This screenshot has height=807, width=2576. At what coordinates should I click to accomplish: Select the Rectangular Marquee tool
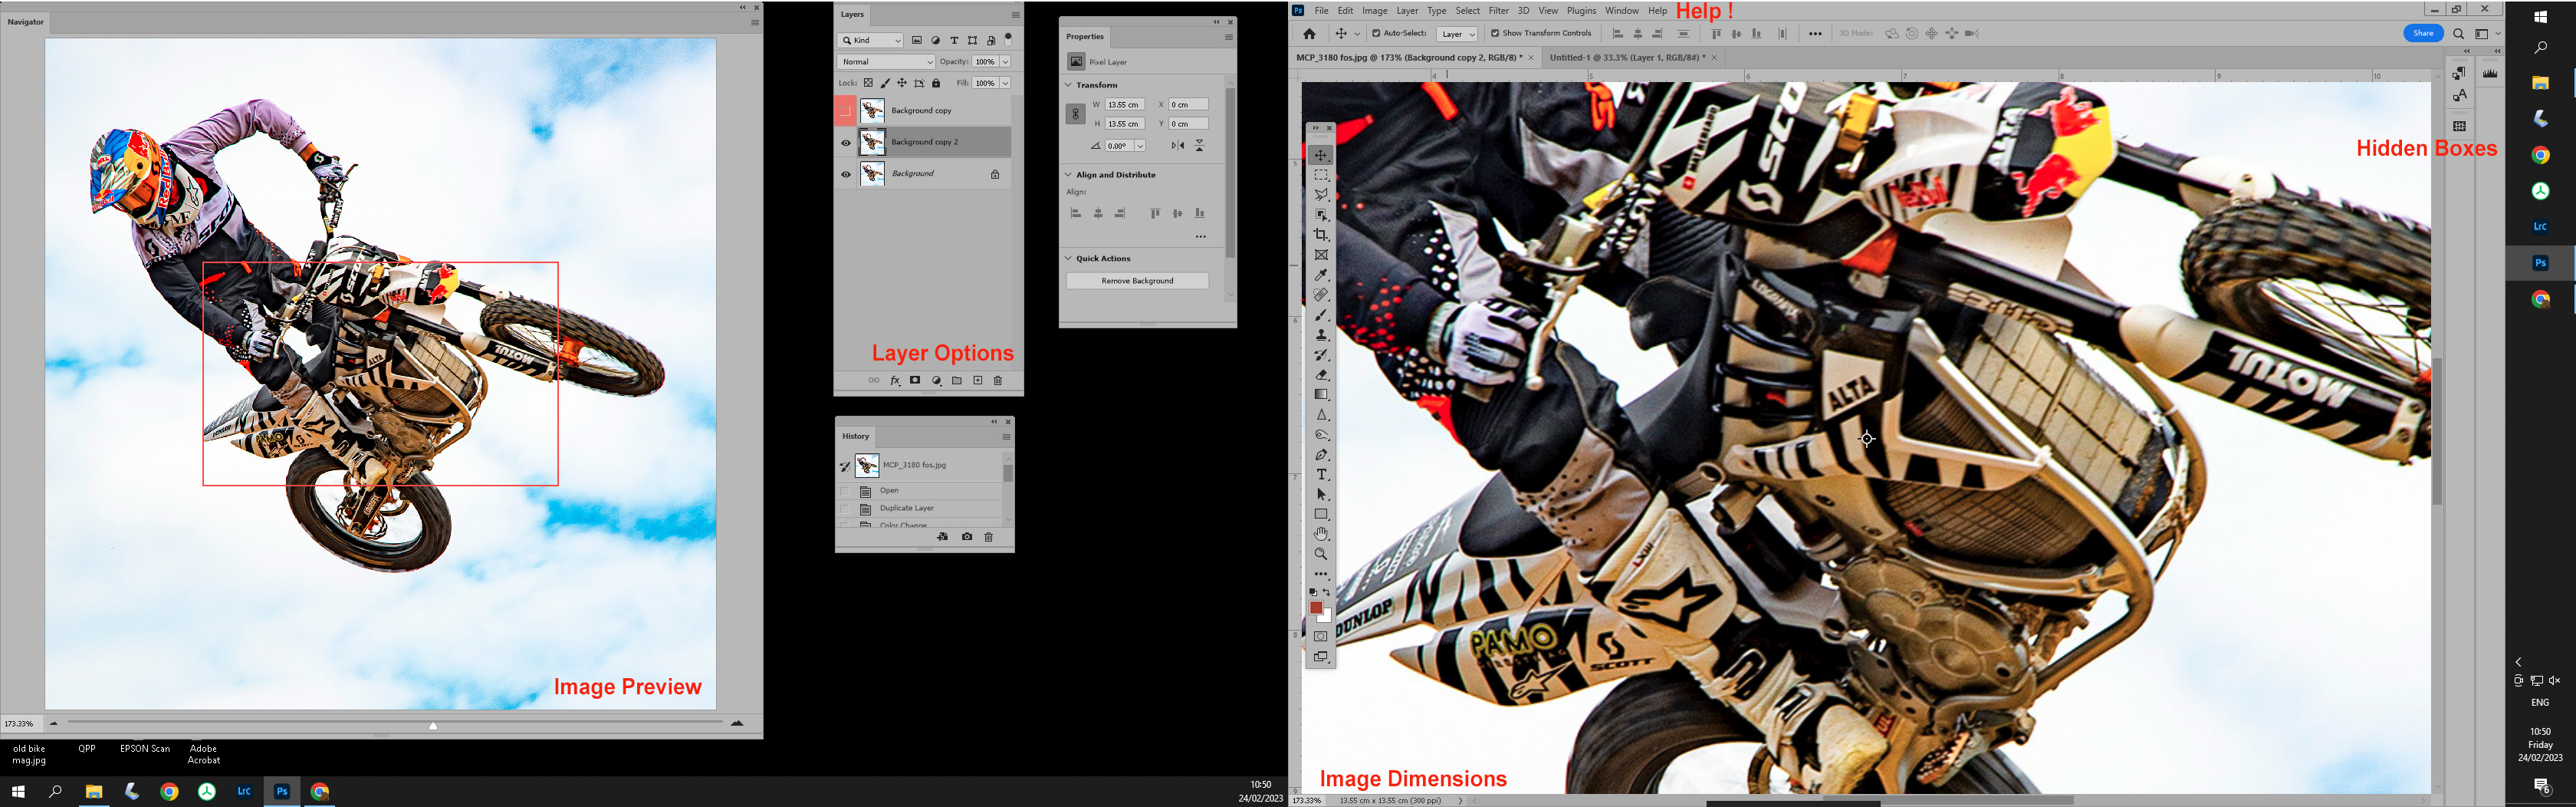click(x=1321, y=175)
